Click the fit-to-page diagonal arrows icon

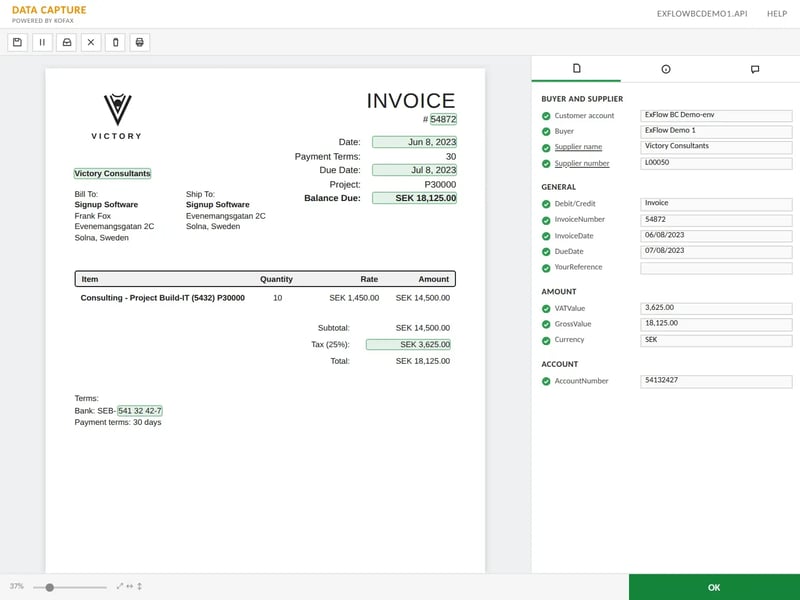[x=120, y=586]
